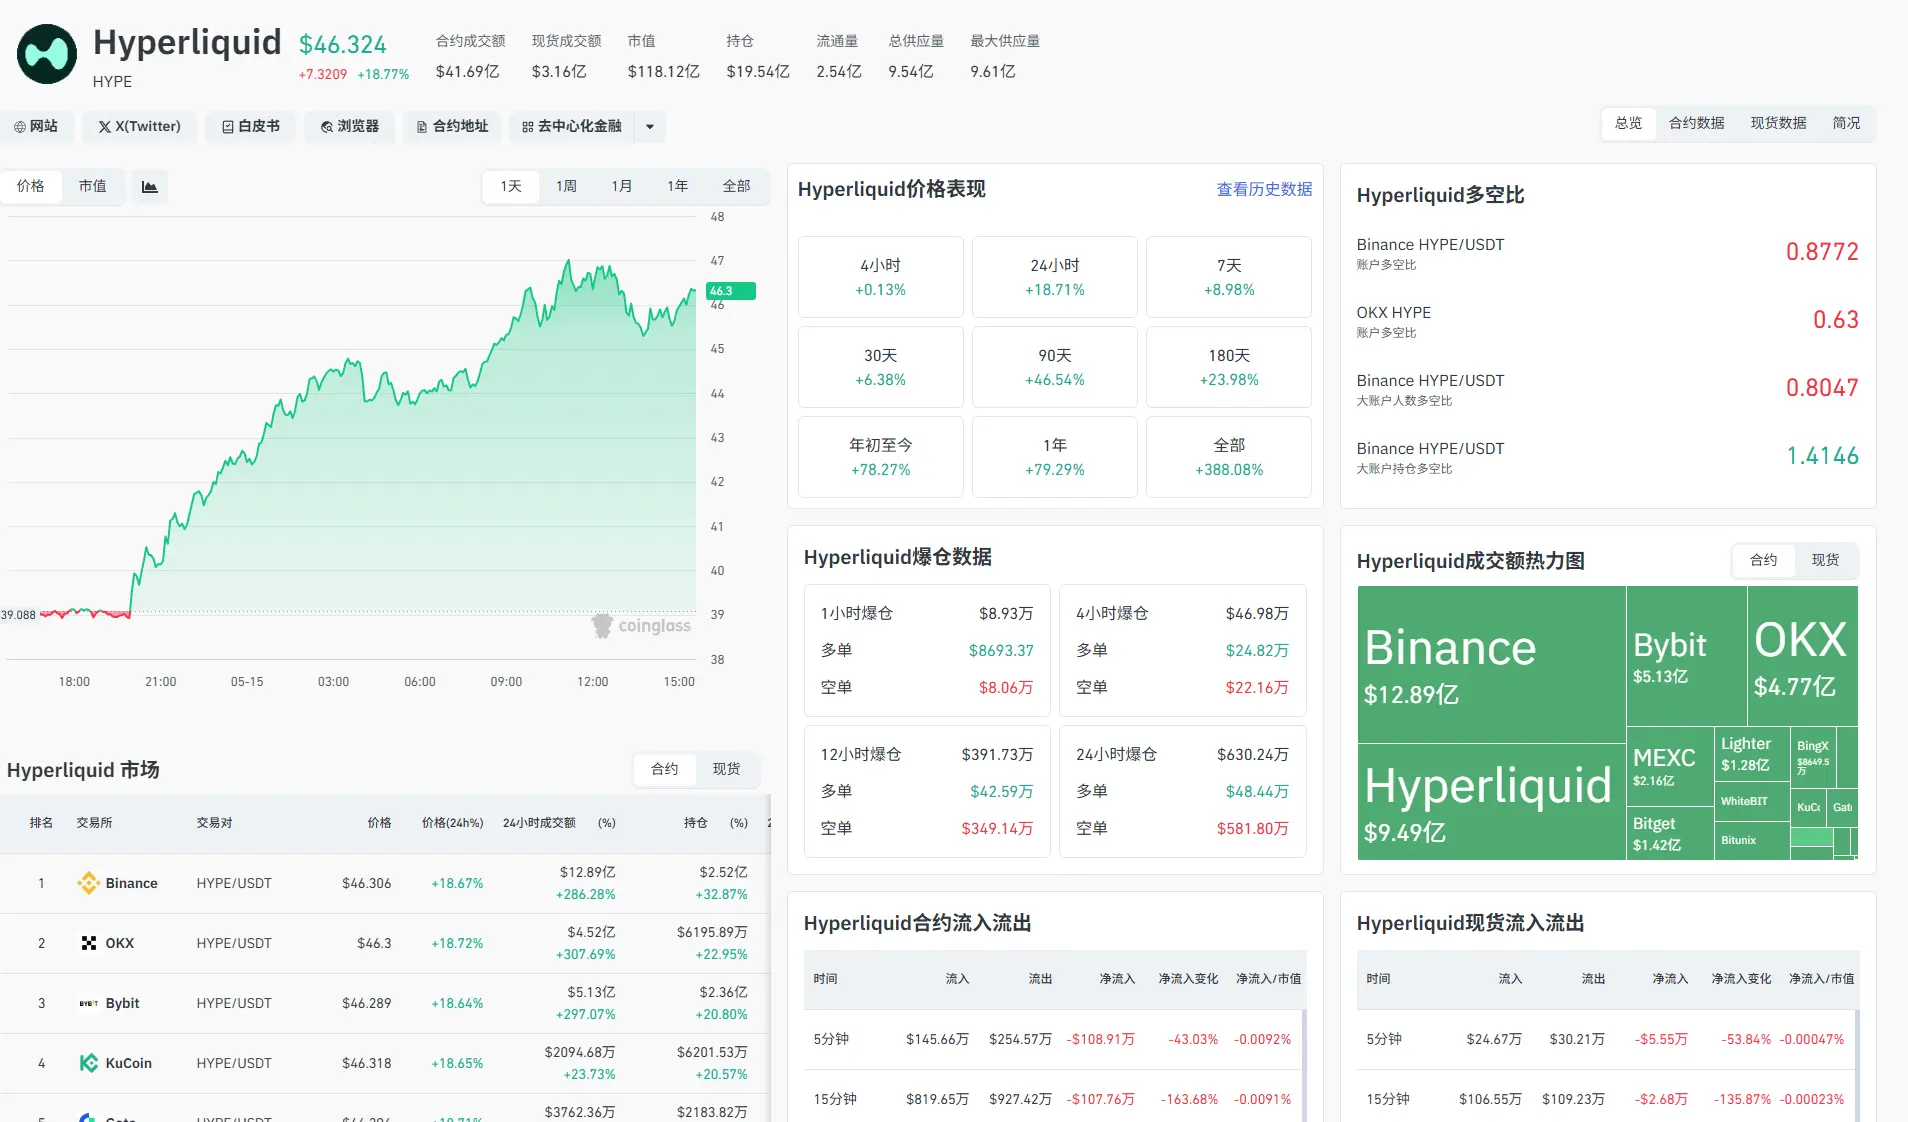Viewport: 1908px width, 1122px height.
Task: Click the Bybit logo in market table
Action: click(89, 1003)
